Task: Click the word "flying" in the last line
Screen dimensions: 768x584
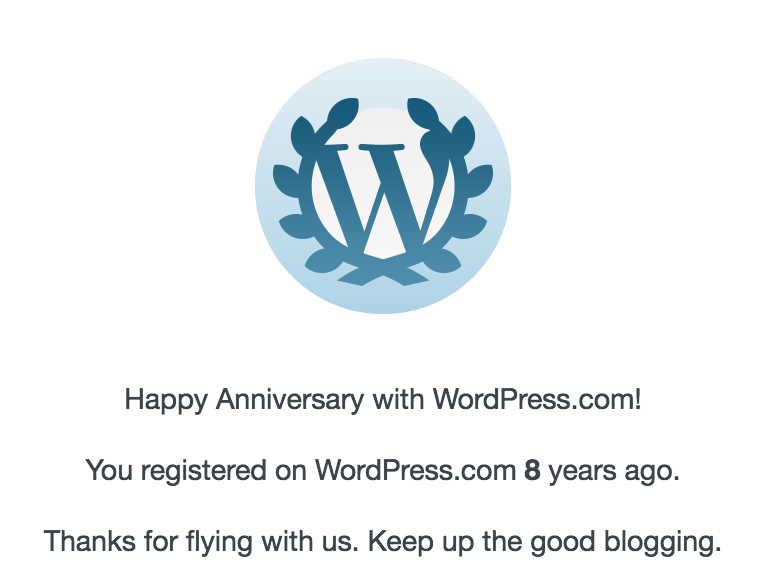Action: click(210, 542)
